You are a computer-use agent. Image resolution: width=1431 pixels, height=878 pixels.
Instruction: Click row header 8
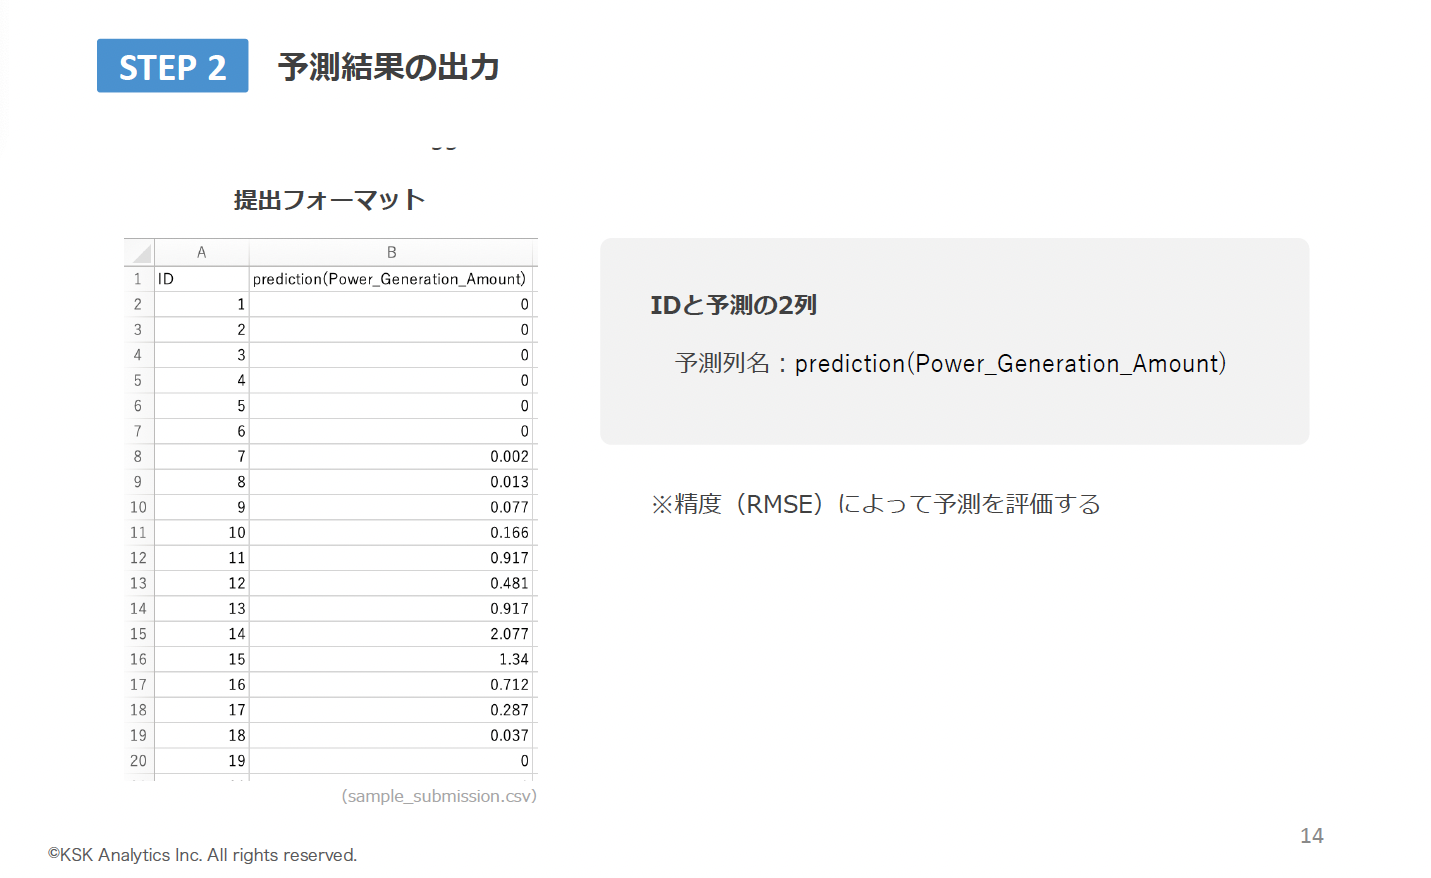[x=138, y=456]
